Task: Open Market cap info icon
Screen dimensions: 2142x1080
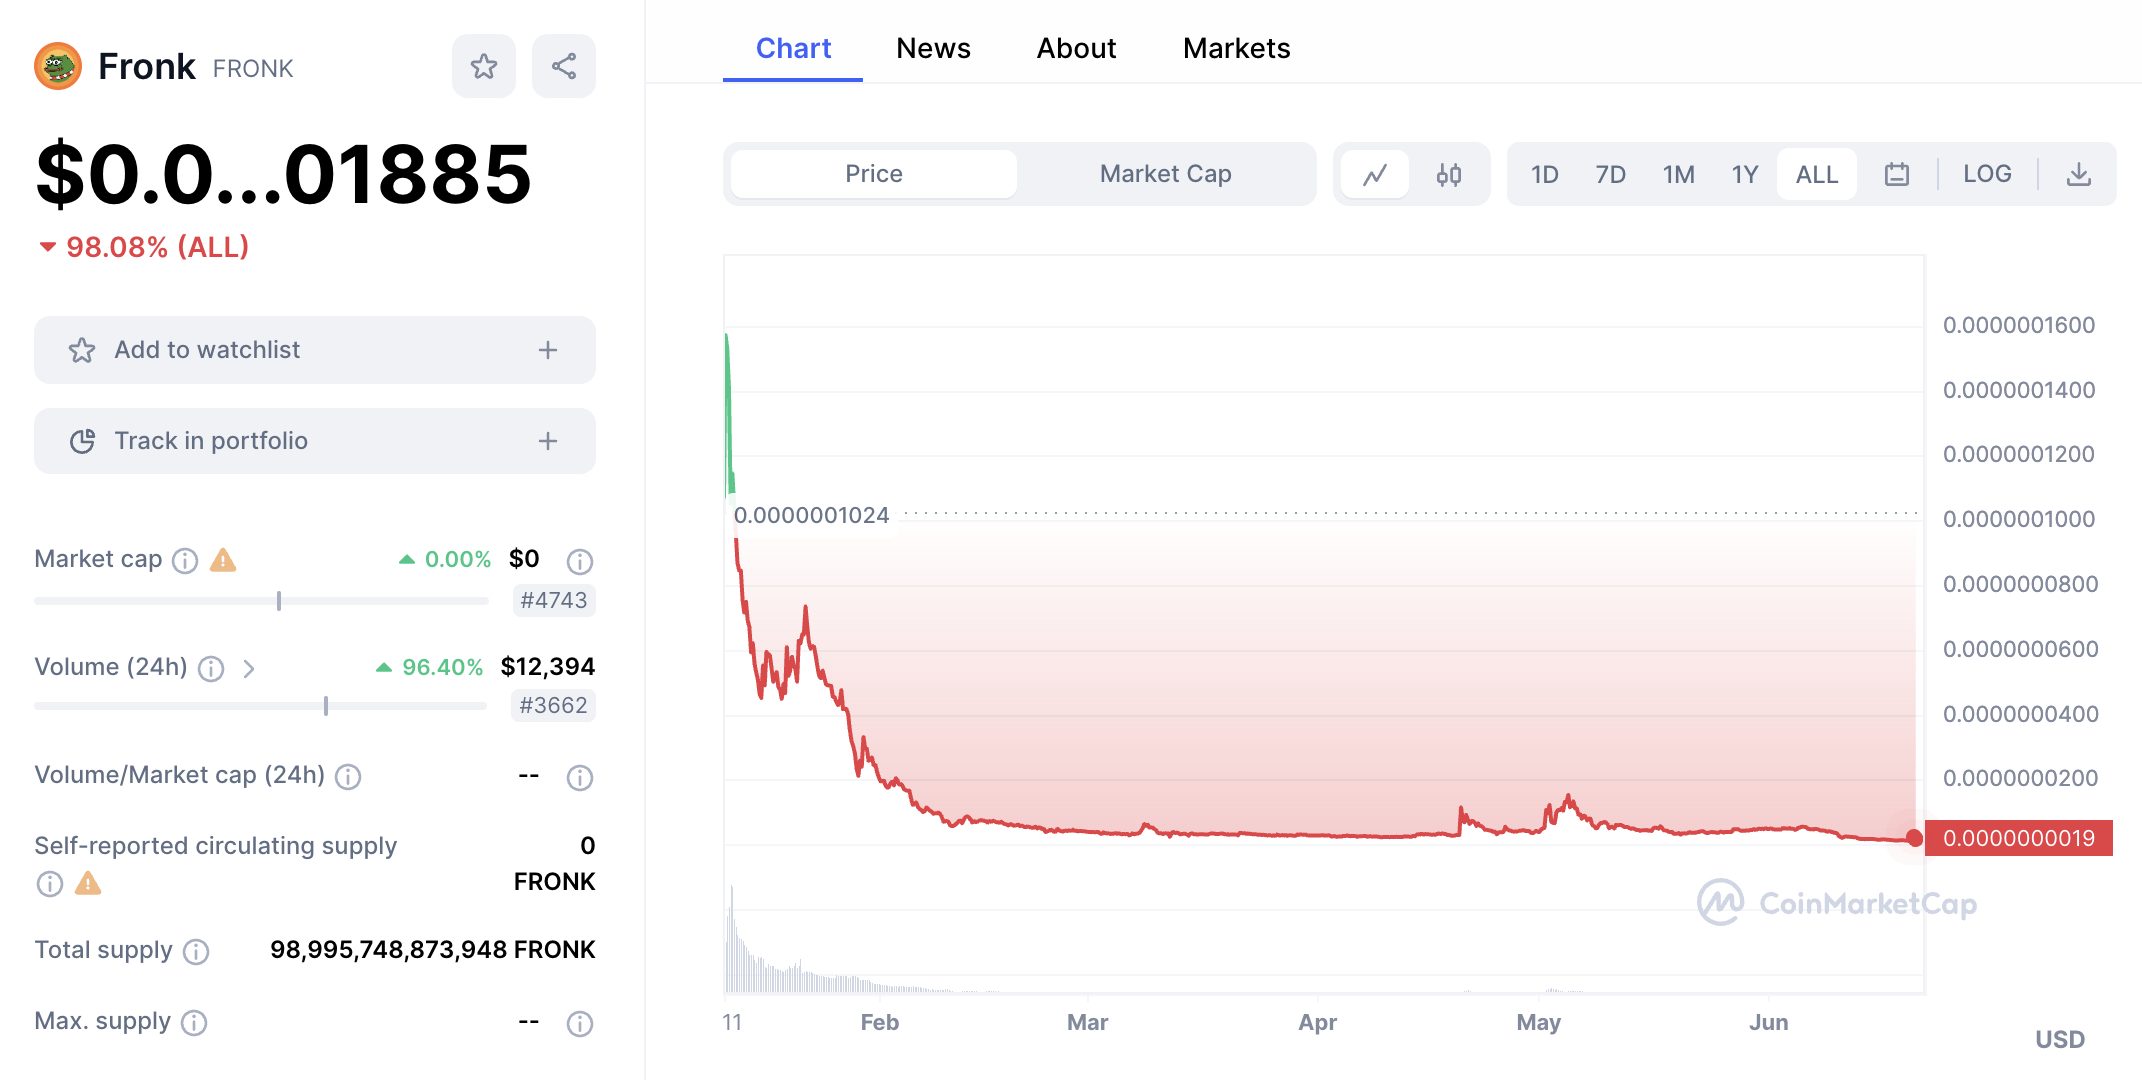Action: pyautogui.click(x=185, y=560)
